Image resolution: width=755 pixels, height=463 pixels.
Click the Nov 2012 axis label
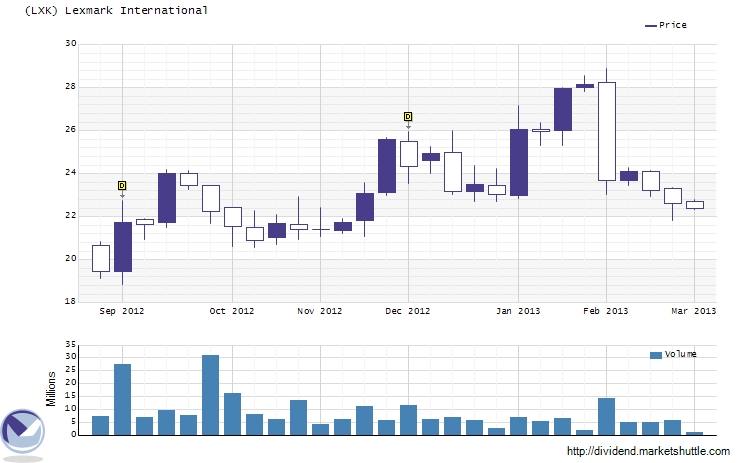coord(320,311)
